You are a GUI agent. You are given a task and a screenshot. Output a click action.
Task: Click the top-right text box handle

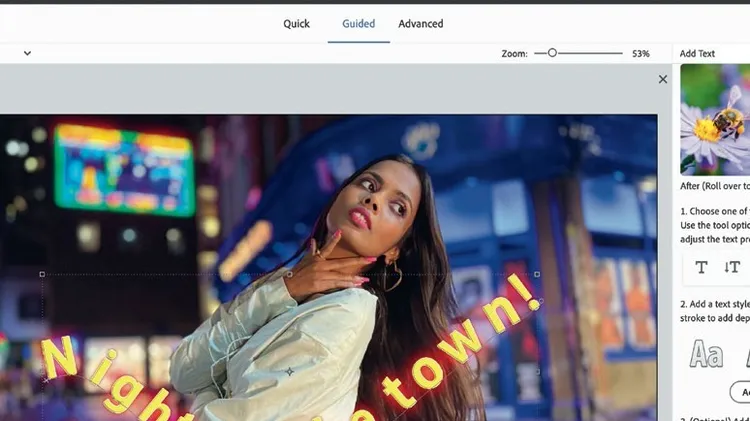(537, 274)
